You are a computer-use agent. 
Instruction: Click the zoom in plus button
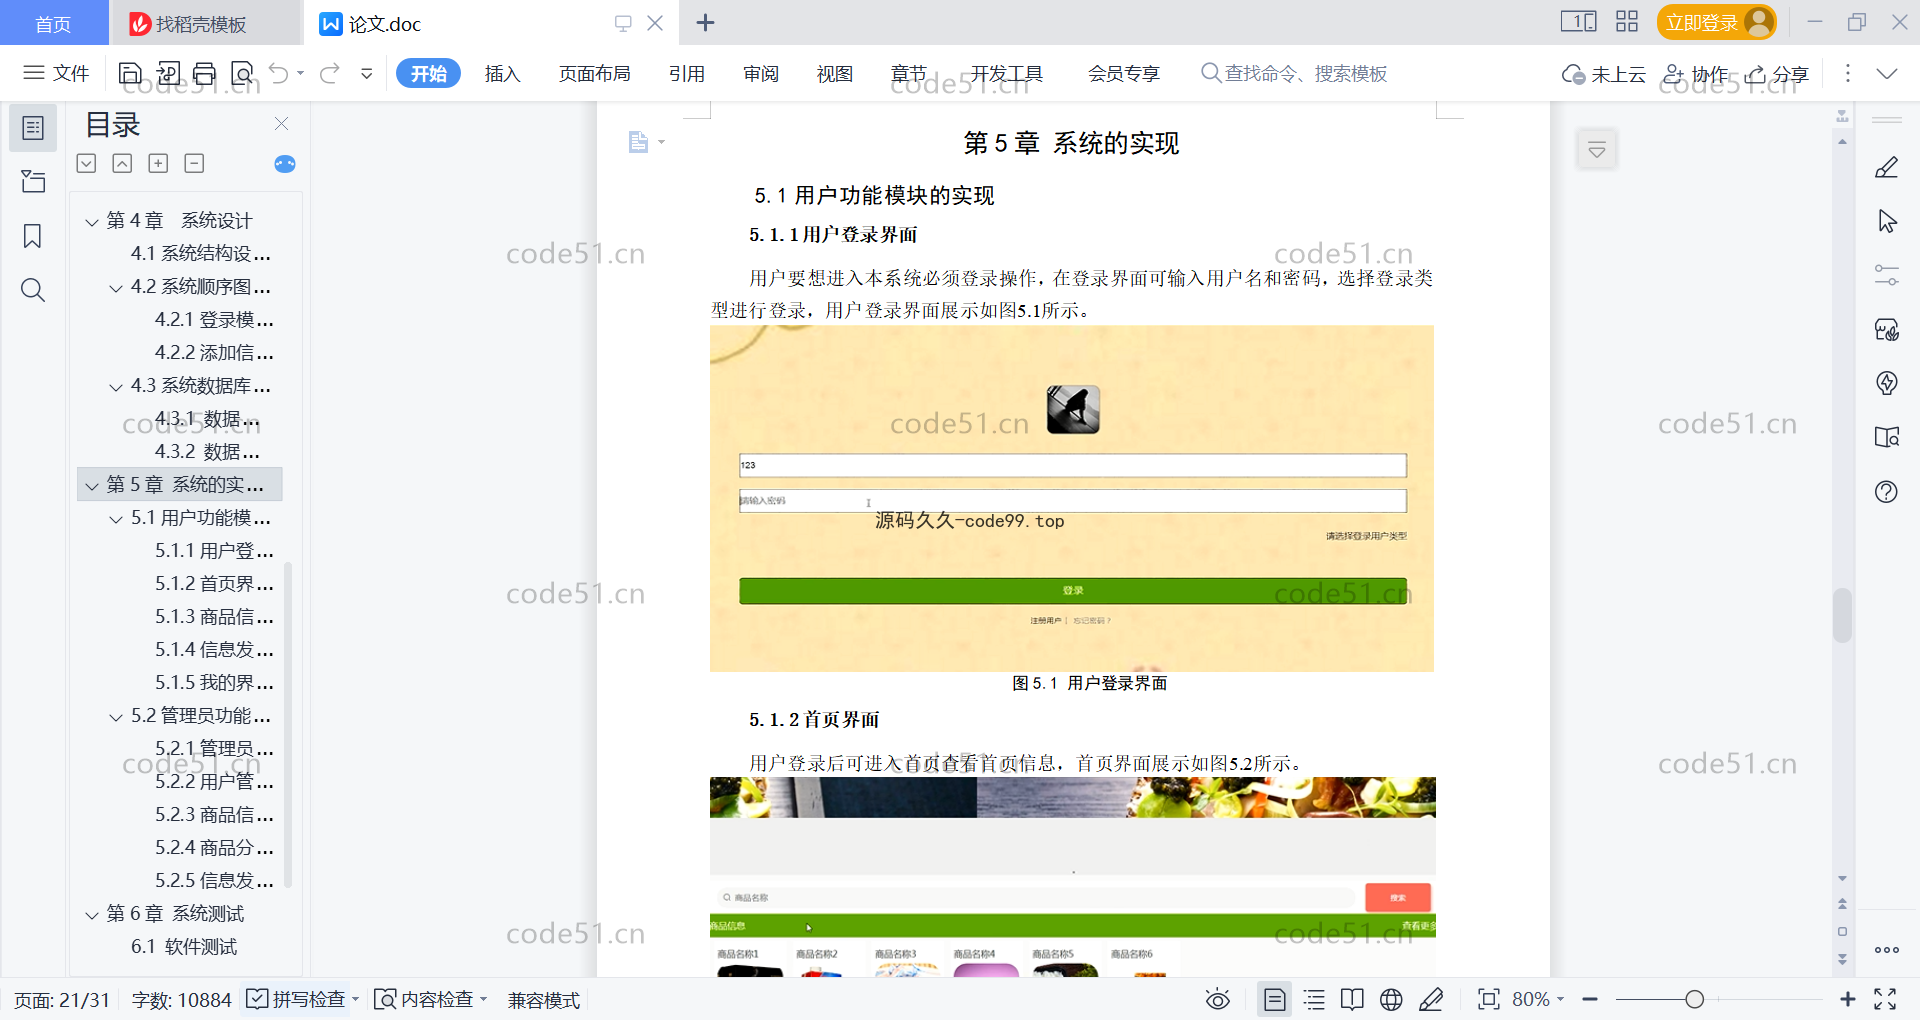tap(1847, 999)
